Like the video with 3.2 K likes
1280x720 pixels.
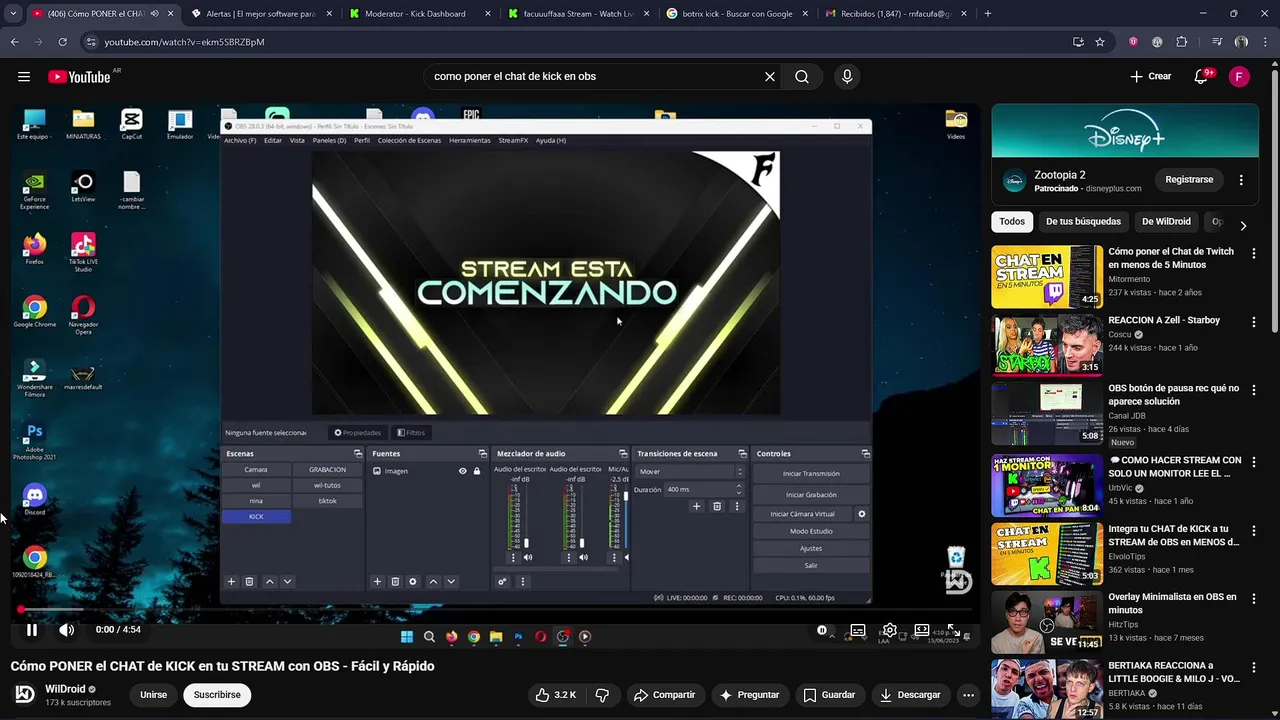click(556, 695)
